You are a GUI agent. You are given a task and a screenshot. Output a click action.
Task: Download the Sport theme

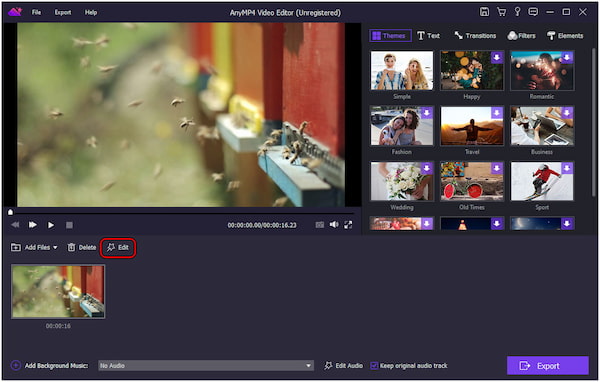coord(567,168)
